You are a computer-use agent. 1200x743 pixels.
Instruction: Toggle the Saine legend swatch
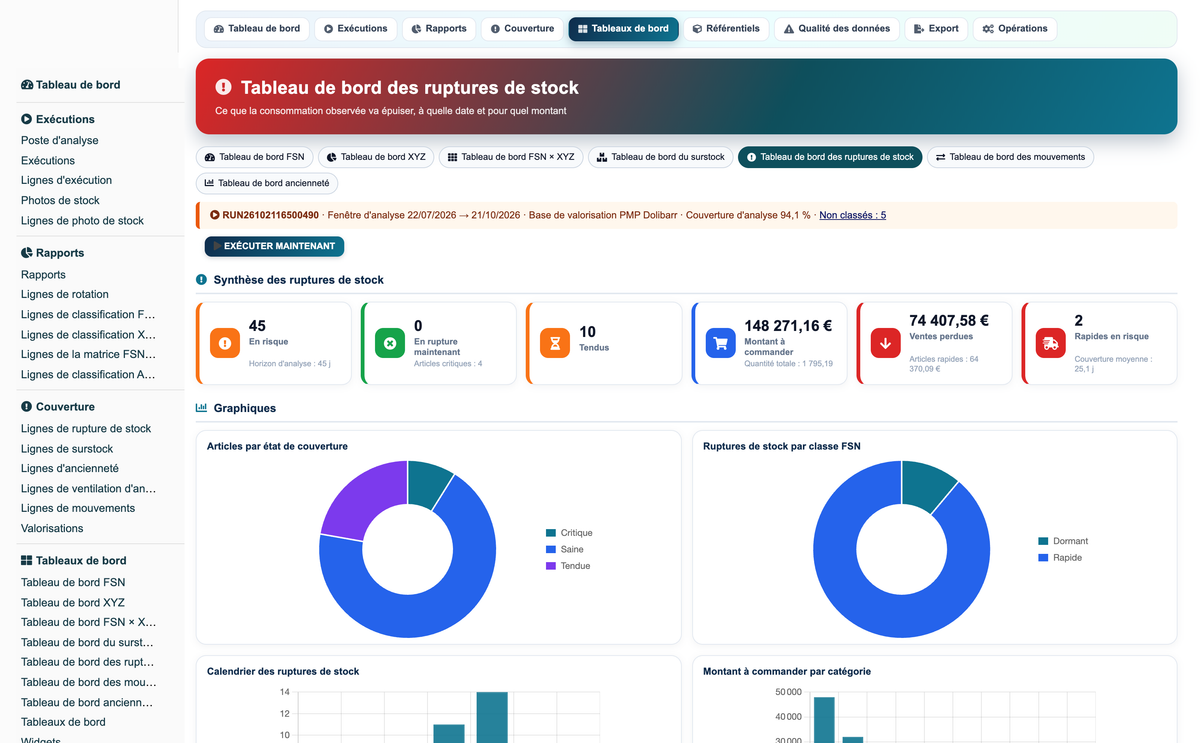[x=551, y=549]
